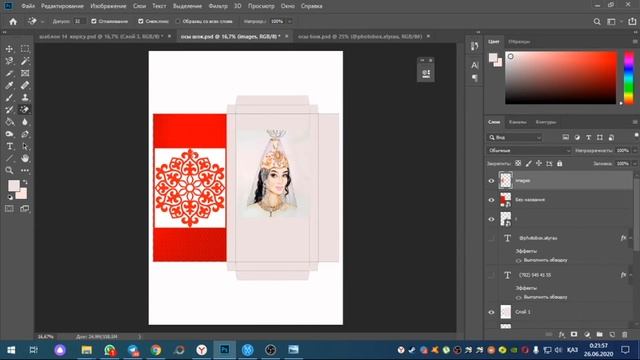Select the Brush tool
The height and width of the screenshot is (360, 640).
tap(9, 98)
